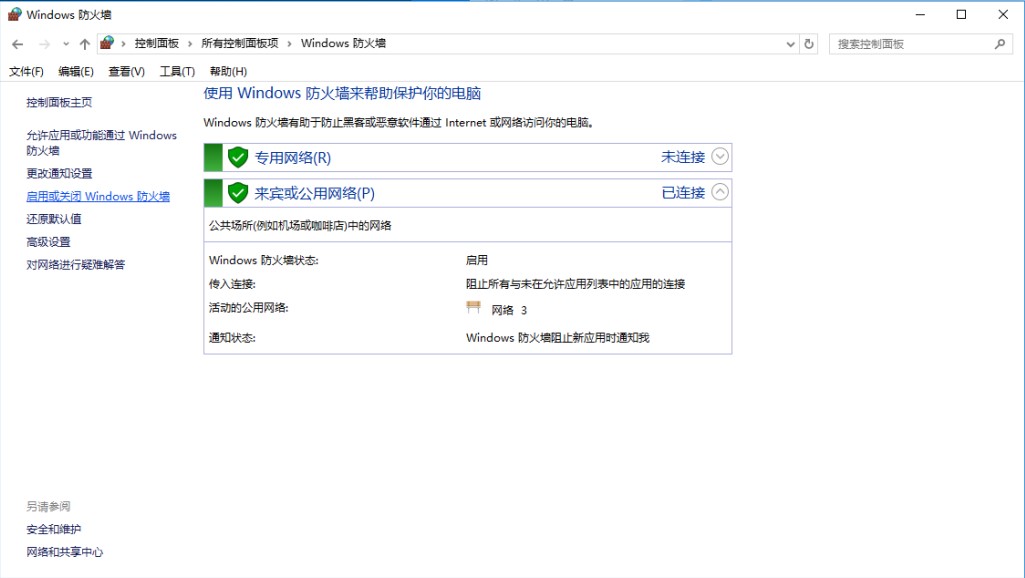Click the back navigation arrow
The height and width of the screenshot is (578, 1025).
pos(18,44)
